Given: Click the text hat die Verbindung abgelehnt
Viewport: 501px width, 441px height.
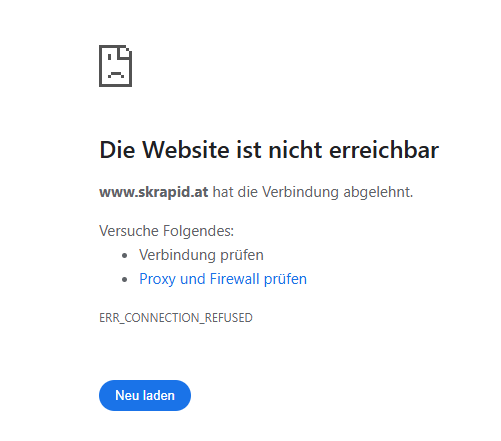Looking at the screenshot, I should click(313, 192).
